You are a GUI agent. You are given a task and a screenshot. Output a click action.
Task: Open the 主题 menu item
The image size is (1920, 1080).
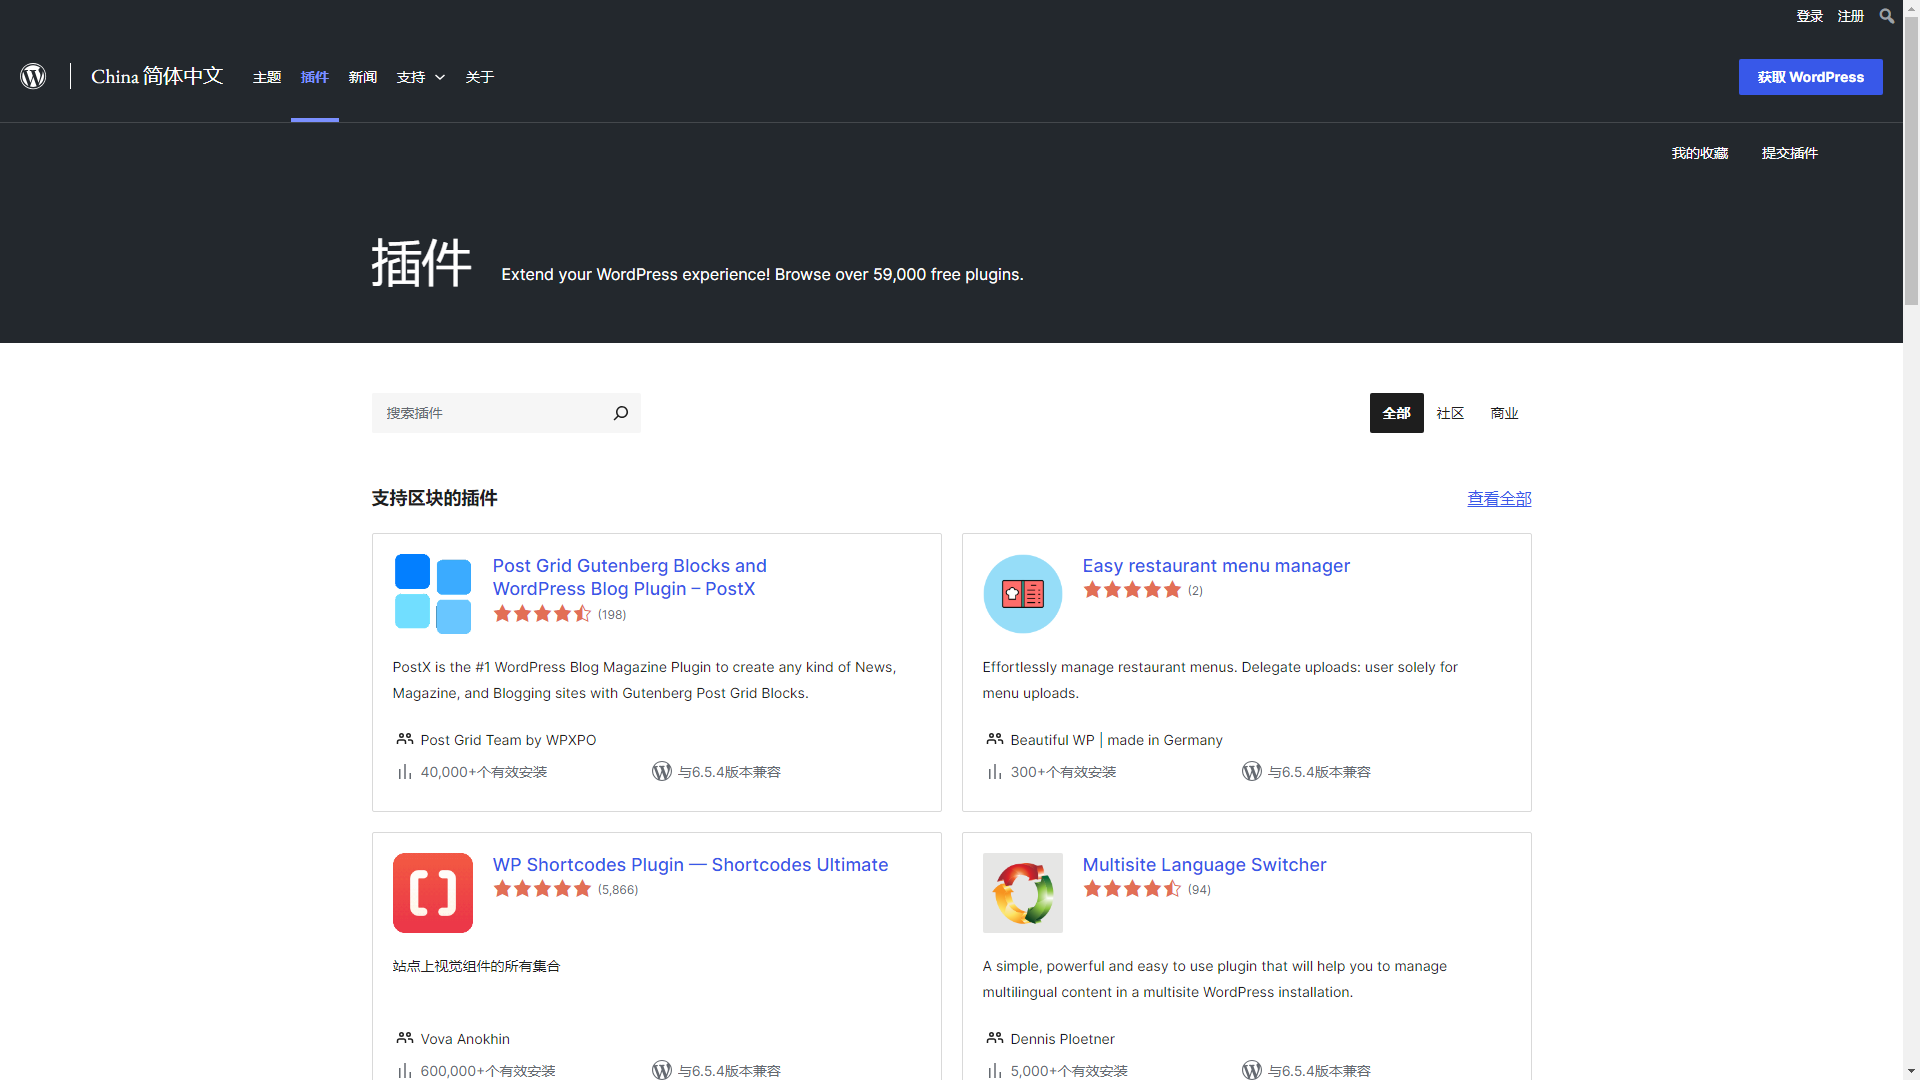(x=267, y=77)
